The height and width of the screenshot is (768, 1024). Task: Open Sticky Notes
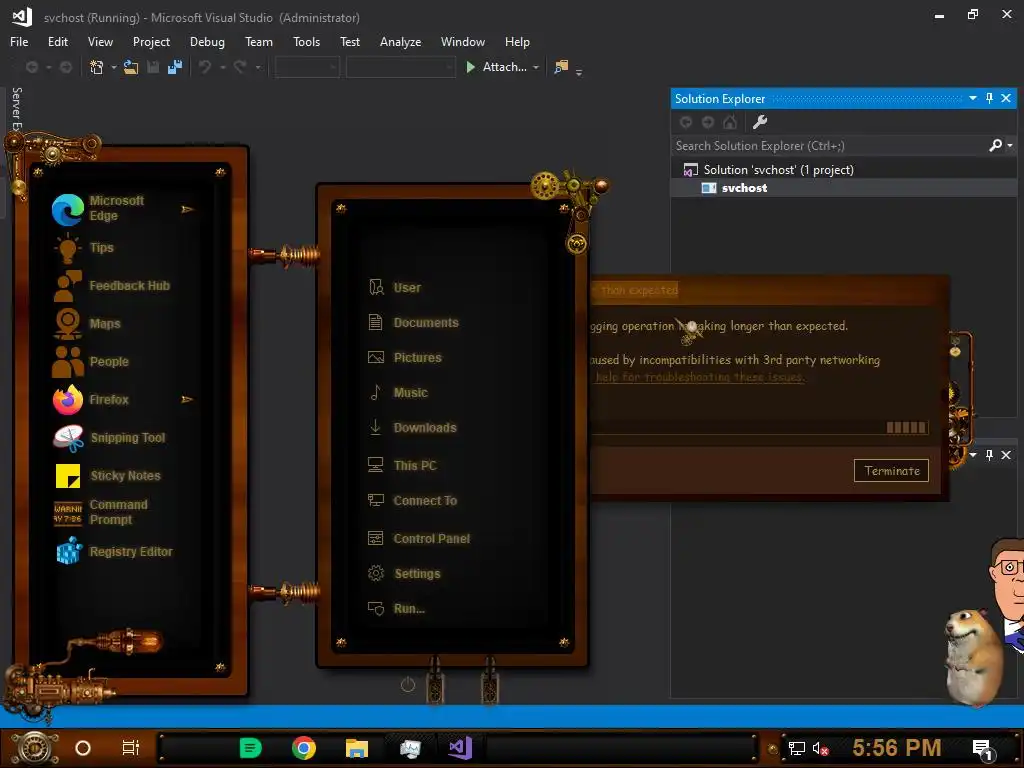106,475
